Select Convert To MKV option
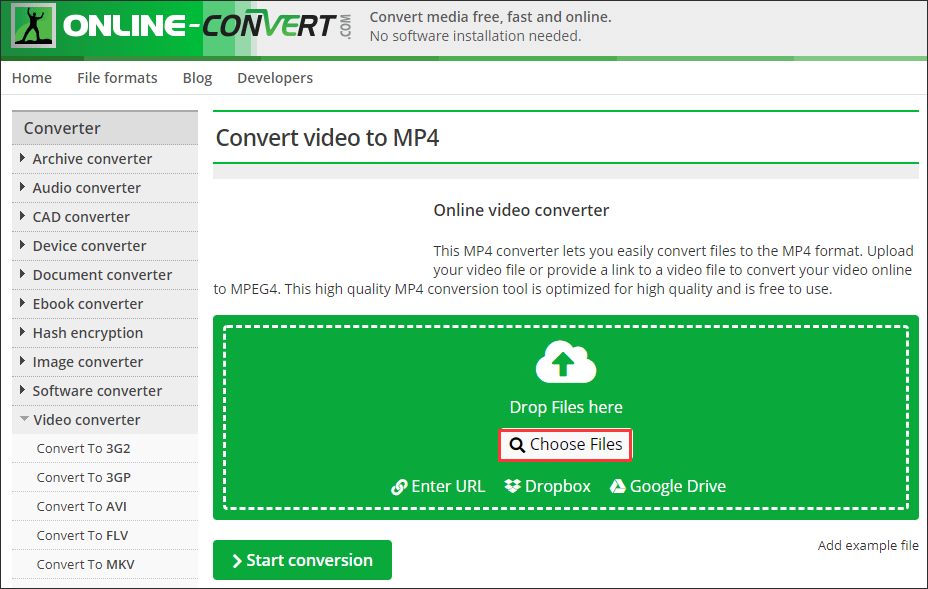Viewport: 928px width, 589px height. click(85, 565)
